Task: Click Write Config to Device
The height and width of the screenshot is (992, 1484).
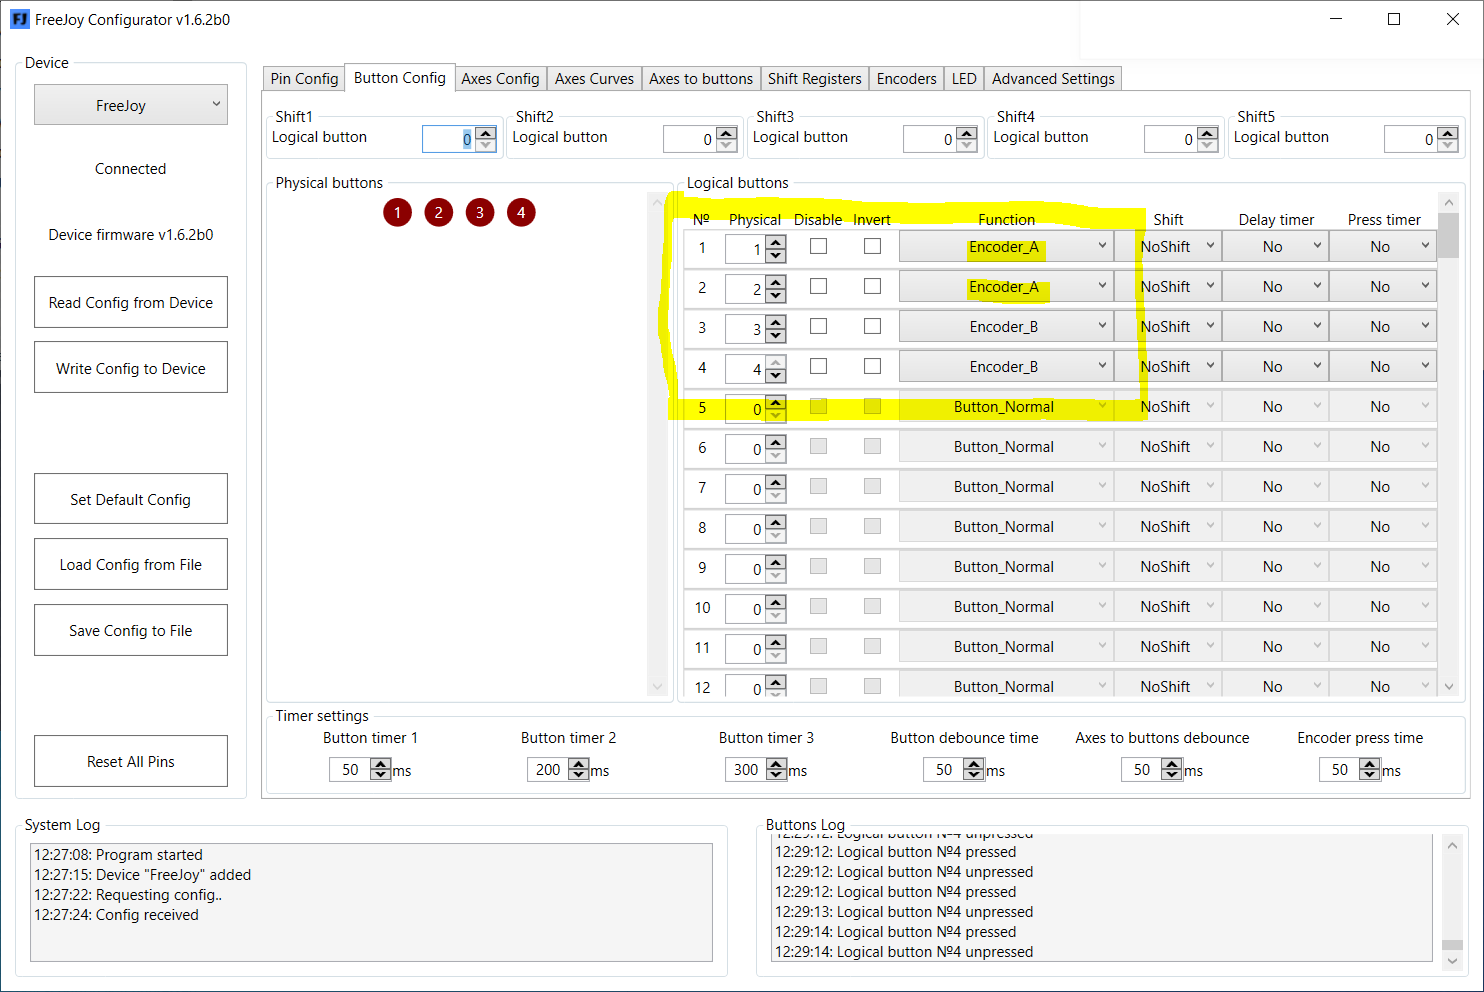Action: (130, 367)
